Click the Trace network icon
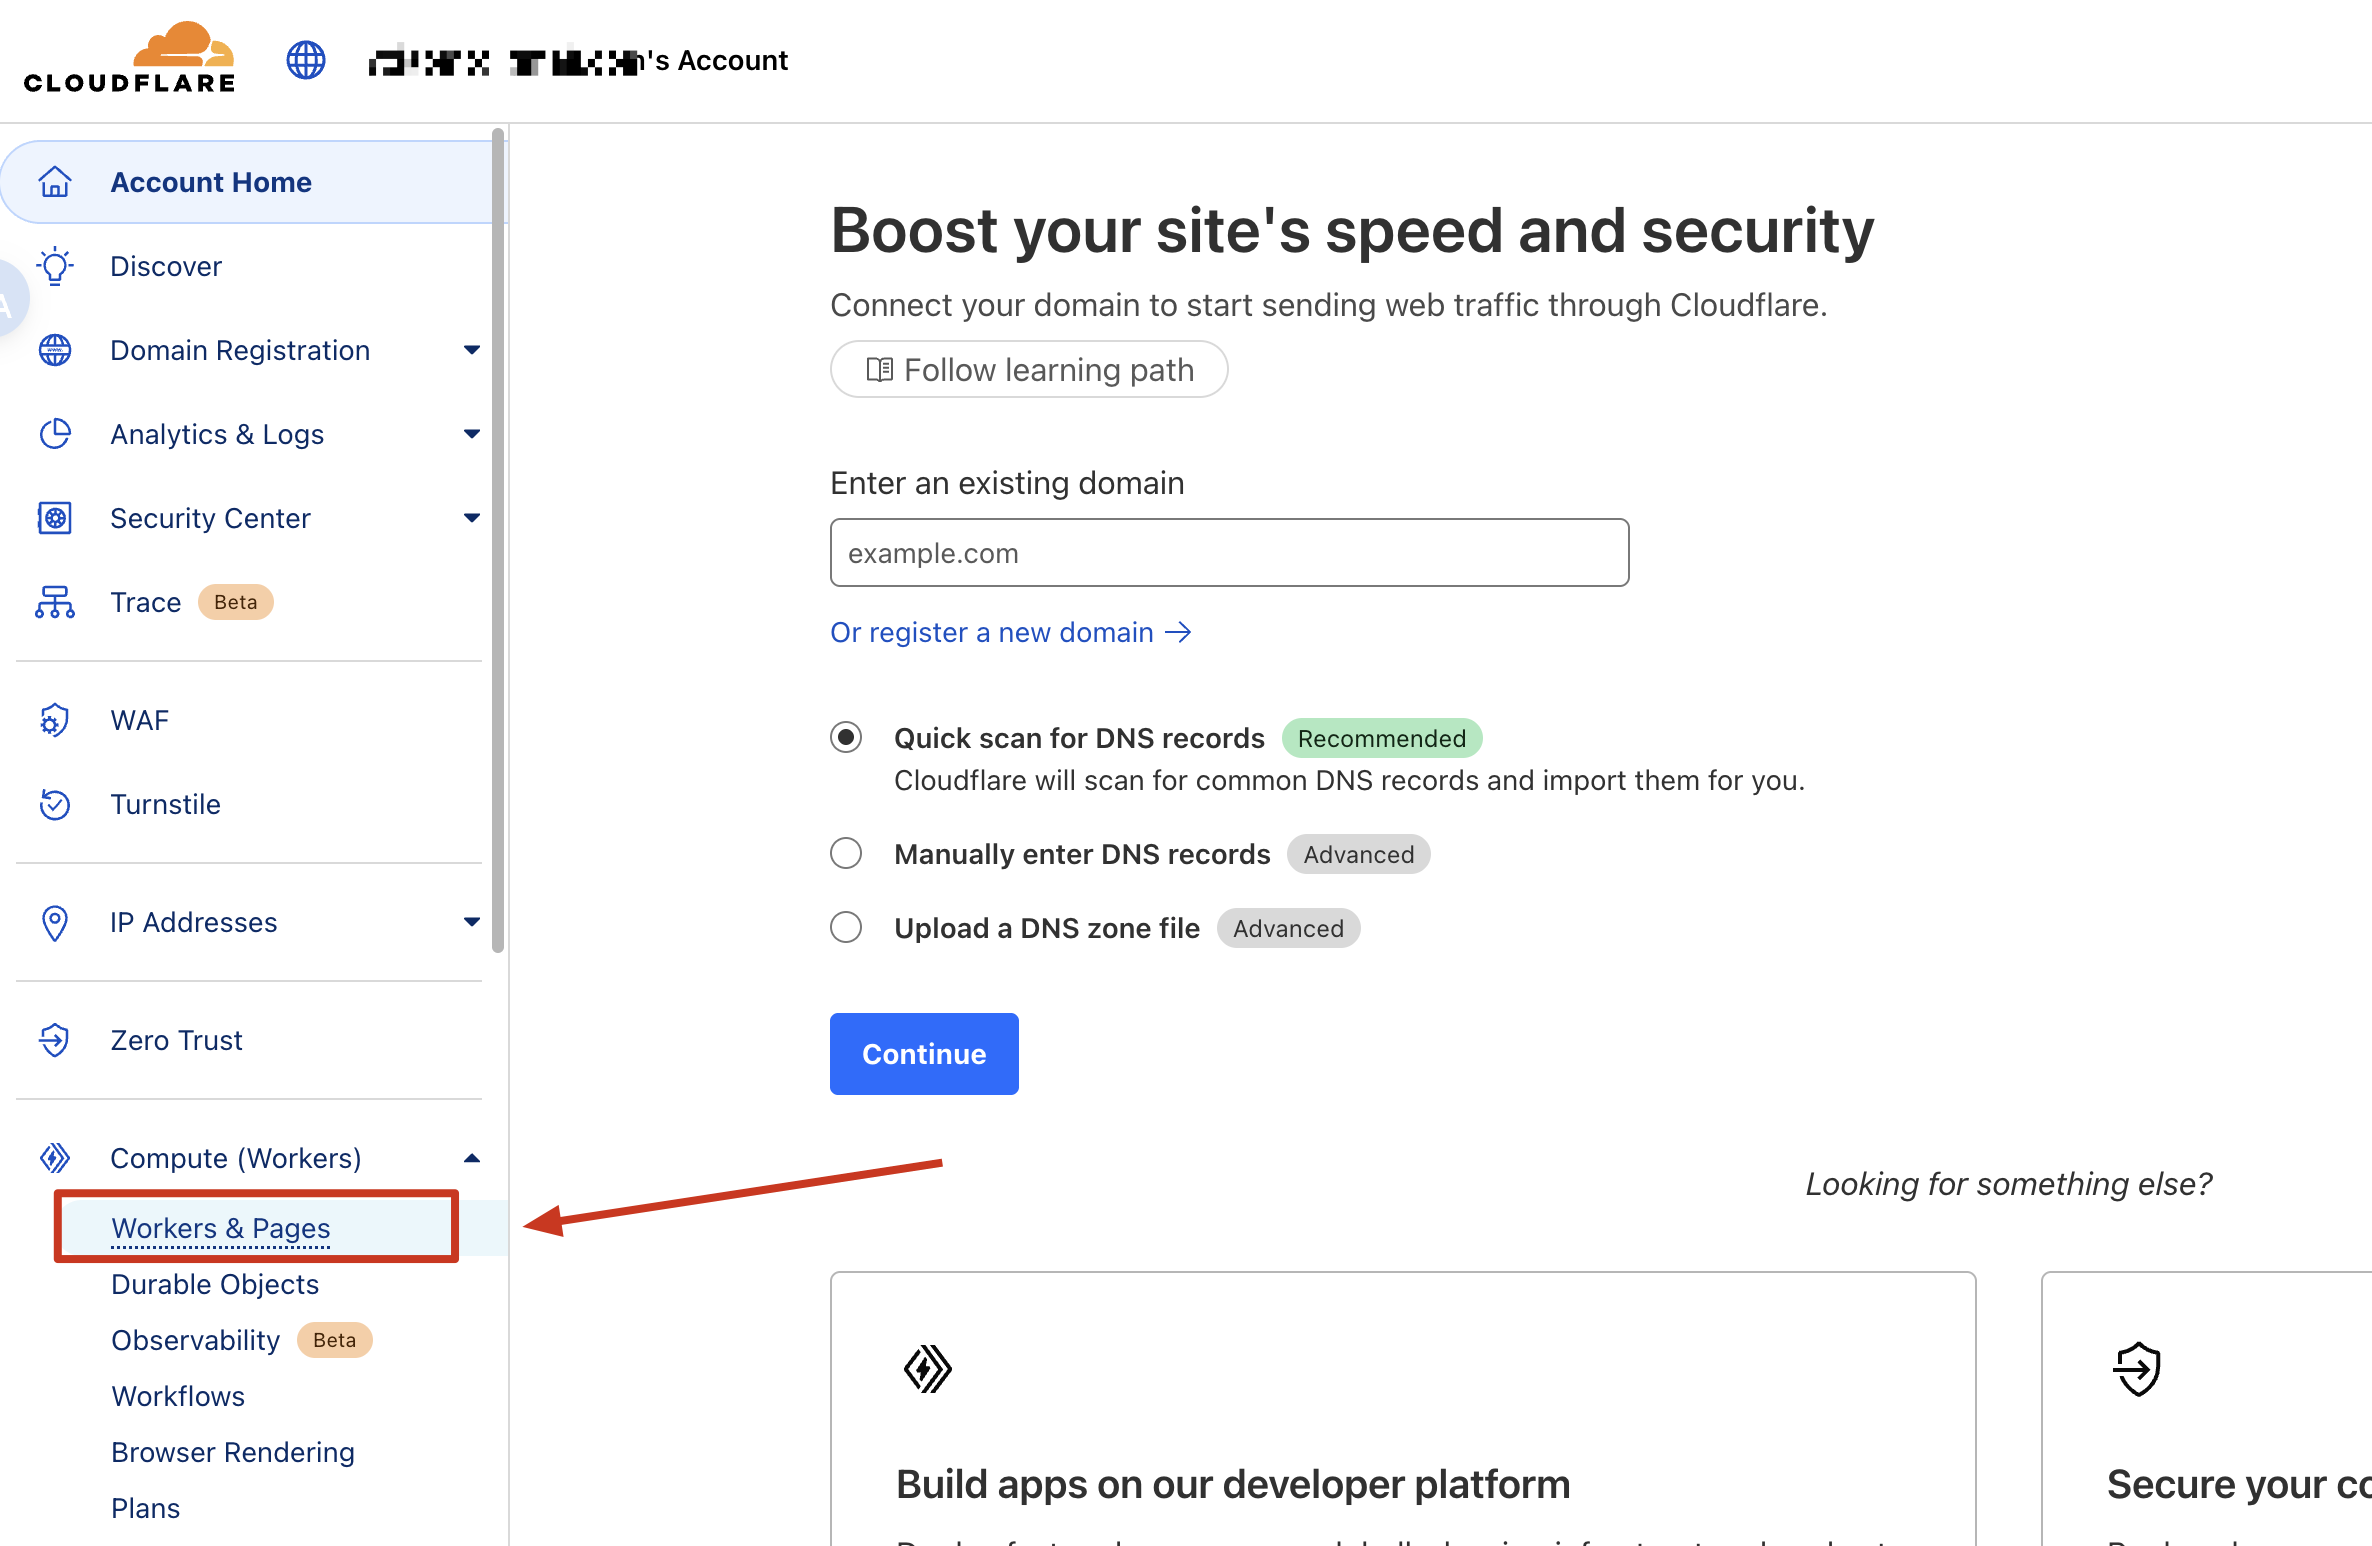The height and width of the screenshot is (1546, 2372). (55, 602)
